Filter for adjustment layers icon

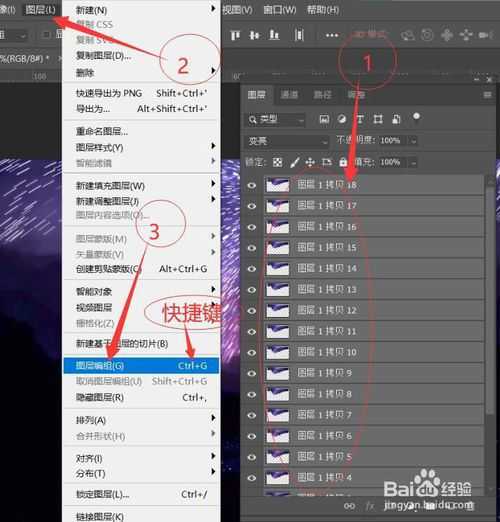[342, 119]
